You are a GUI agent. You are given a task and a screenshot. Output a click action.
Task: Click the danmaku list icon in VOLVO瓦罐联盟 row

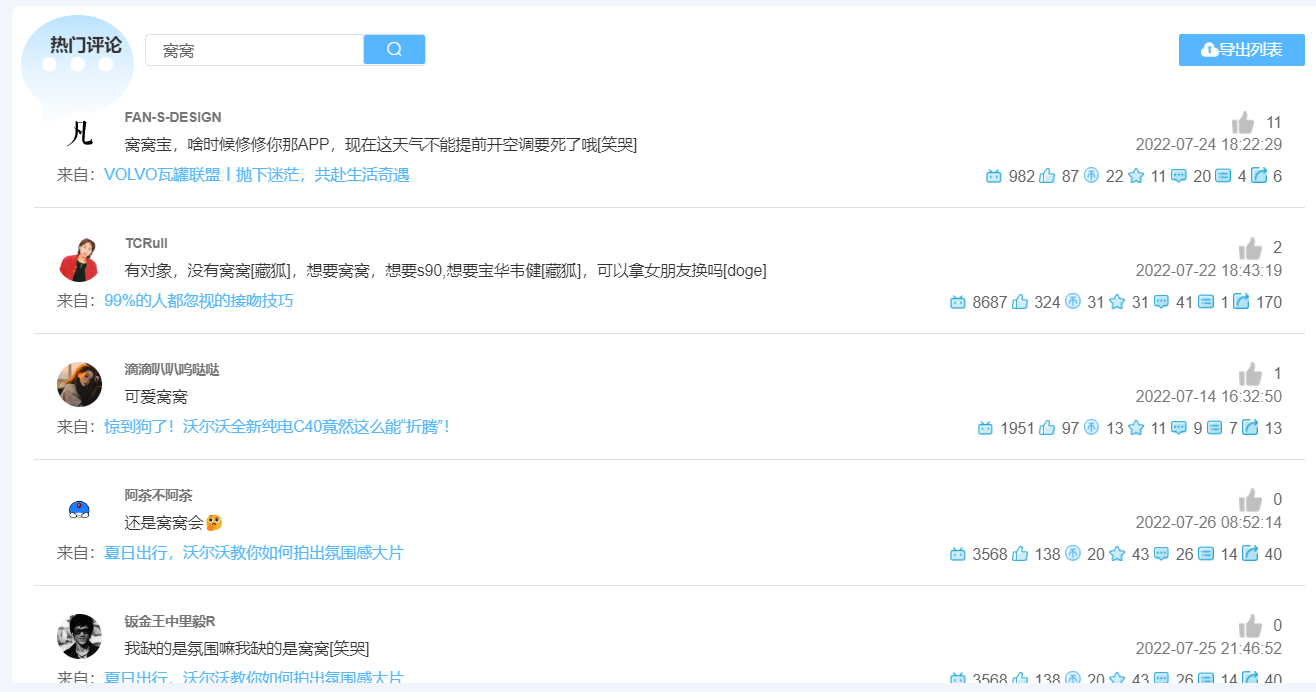pos(1223,176)
